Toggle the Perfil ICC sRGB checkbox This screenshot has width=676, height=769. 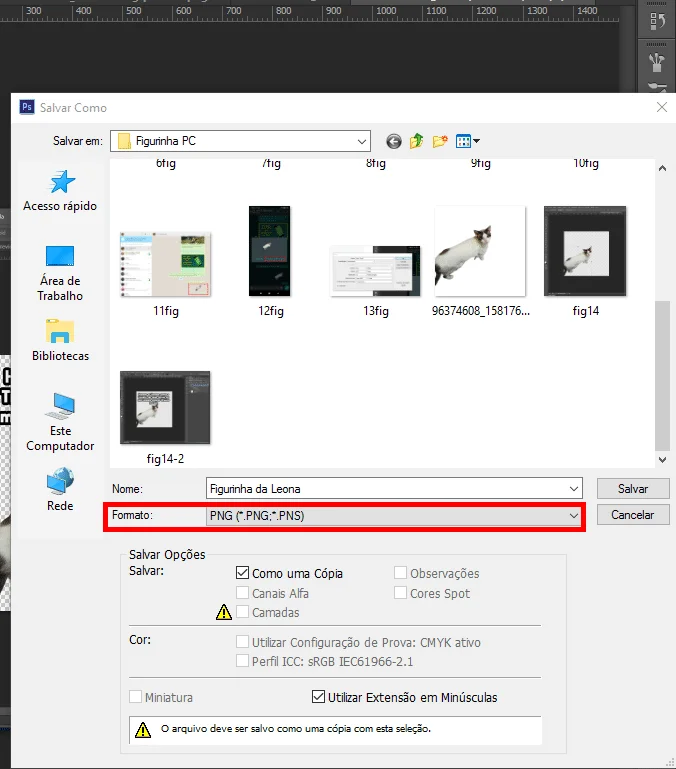coord(242,661)
